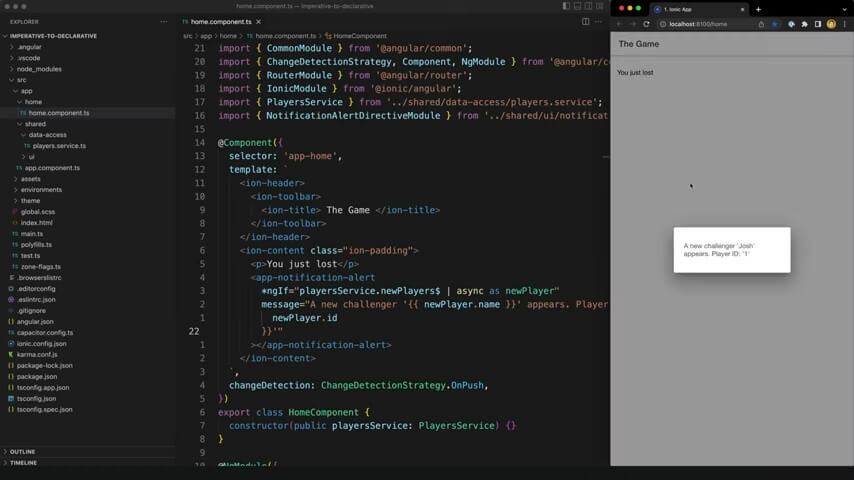Click the split editor right icon
854x480 pixels.
(x=585, y=22)
